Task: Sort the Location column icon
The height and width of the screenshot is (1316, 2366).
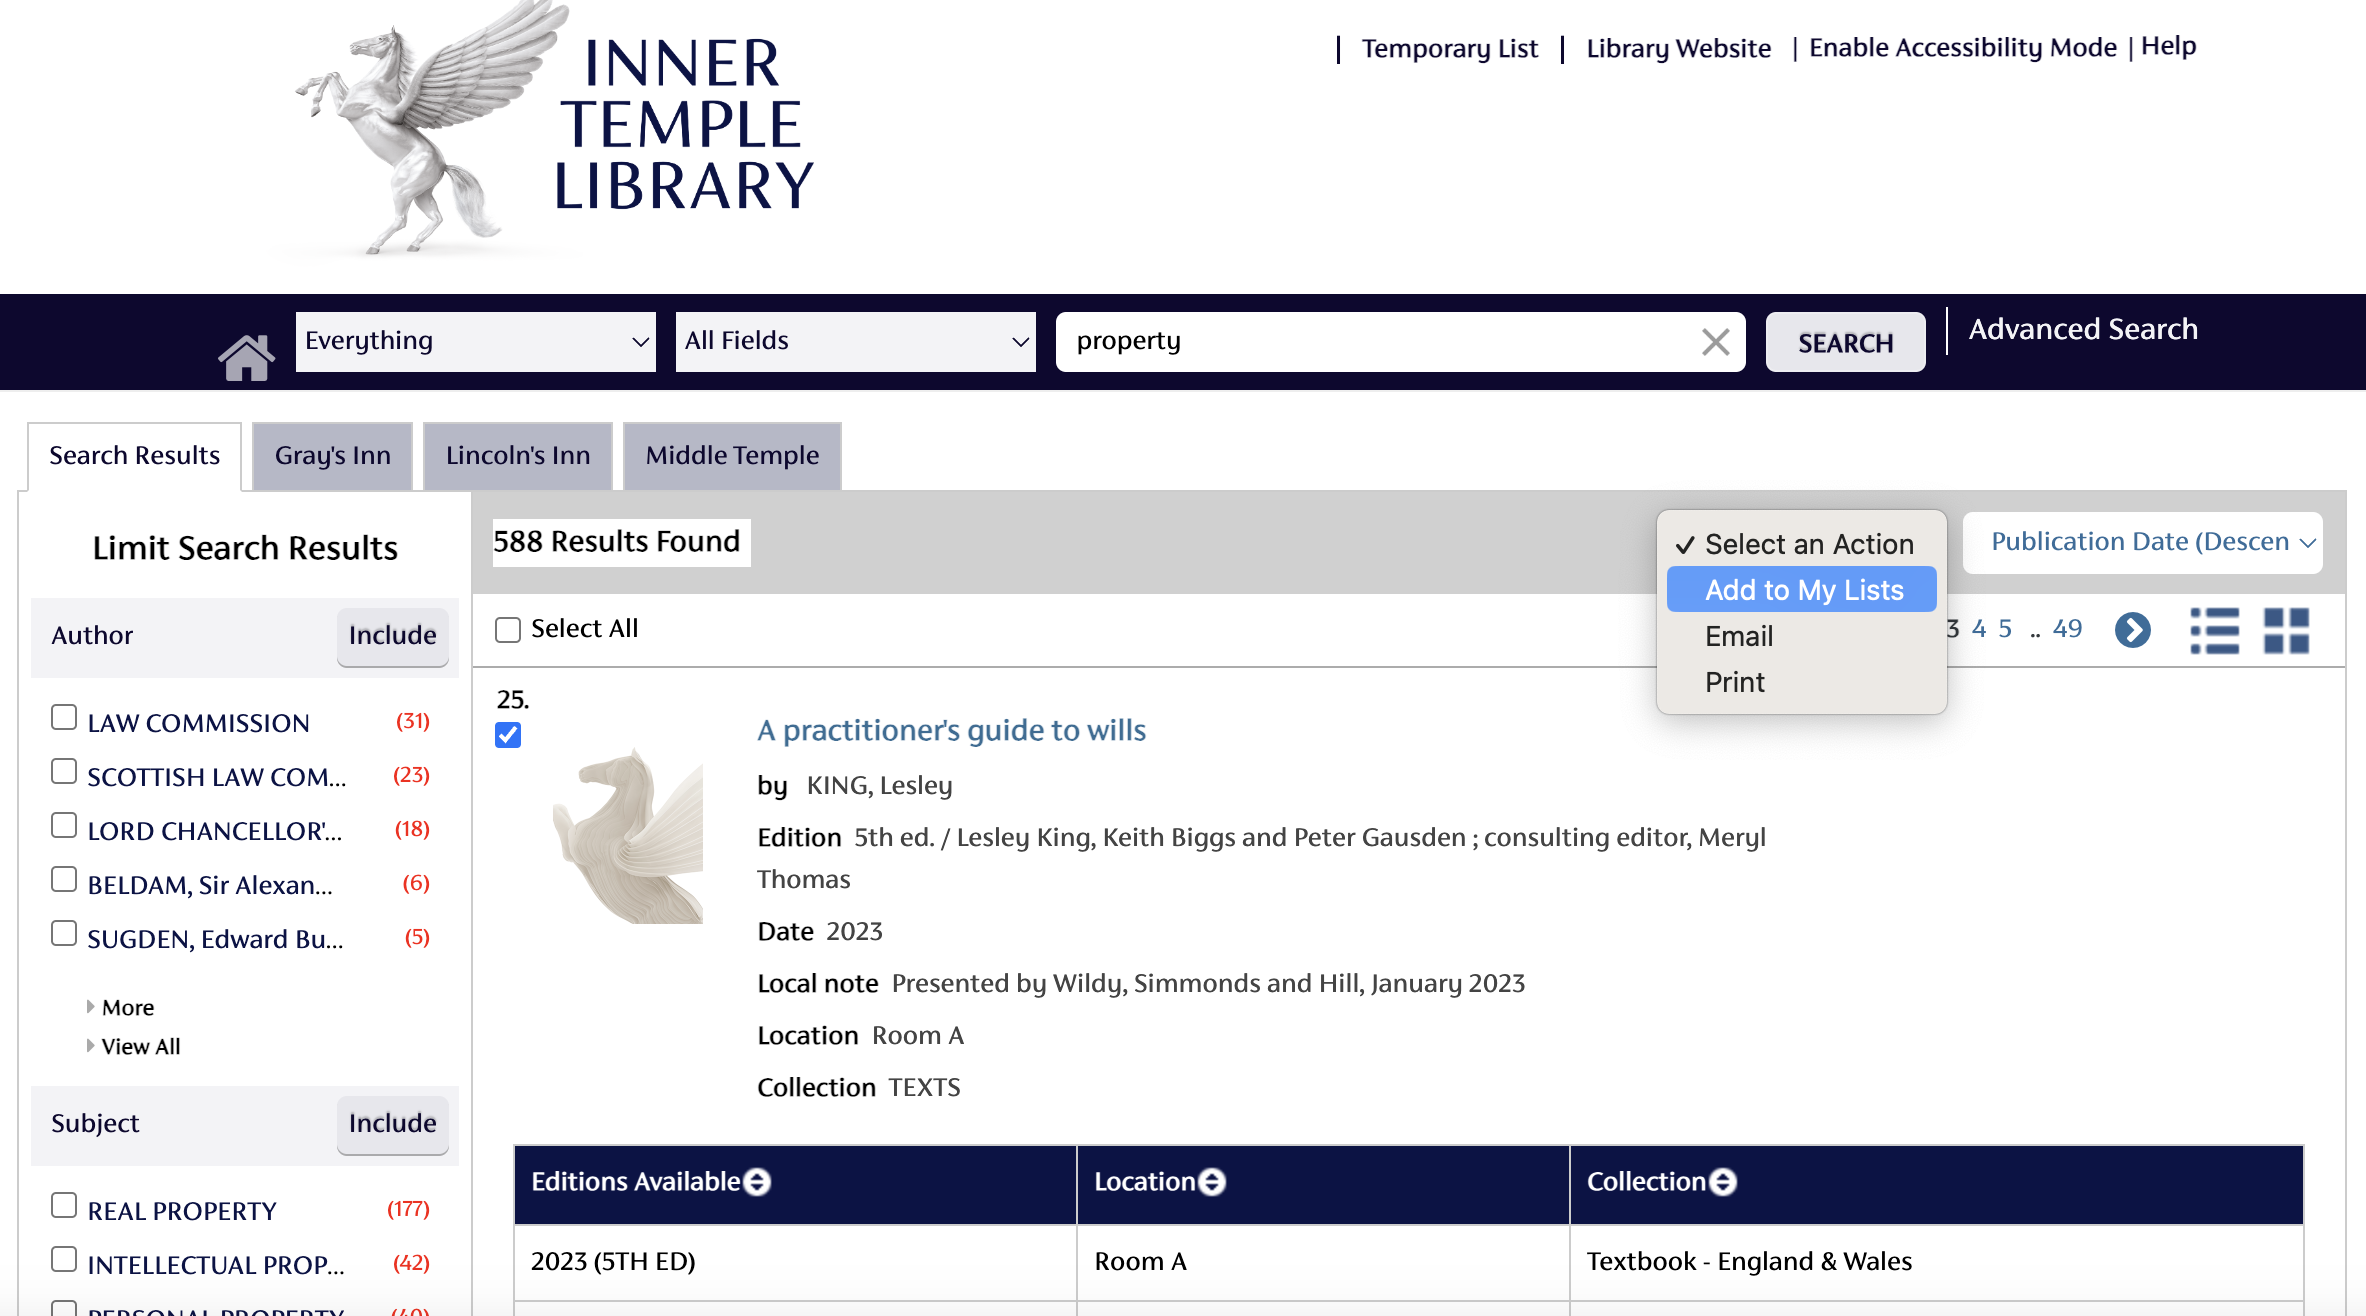Action: (x=1212, y=1182)
